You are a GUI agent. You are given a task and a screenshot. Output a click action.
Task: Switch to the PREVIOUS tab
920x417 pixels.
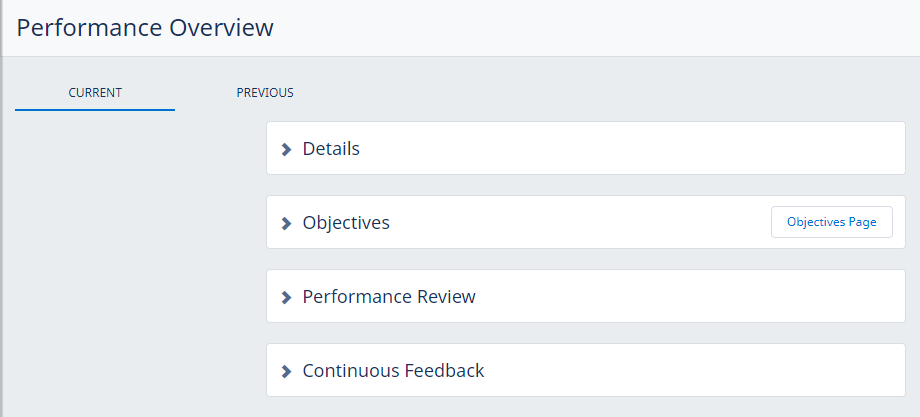click(x=265, y=93)
